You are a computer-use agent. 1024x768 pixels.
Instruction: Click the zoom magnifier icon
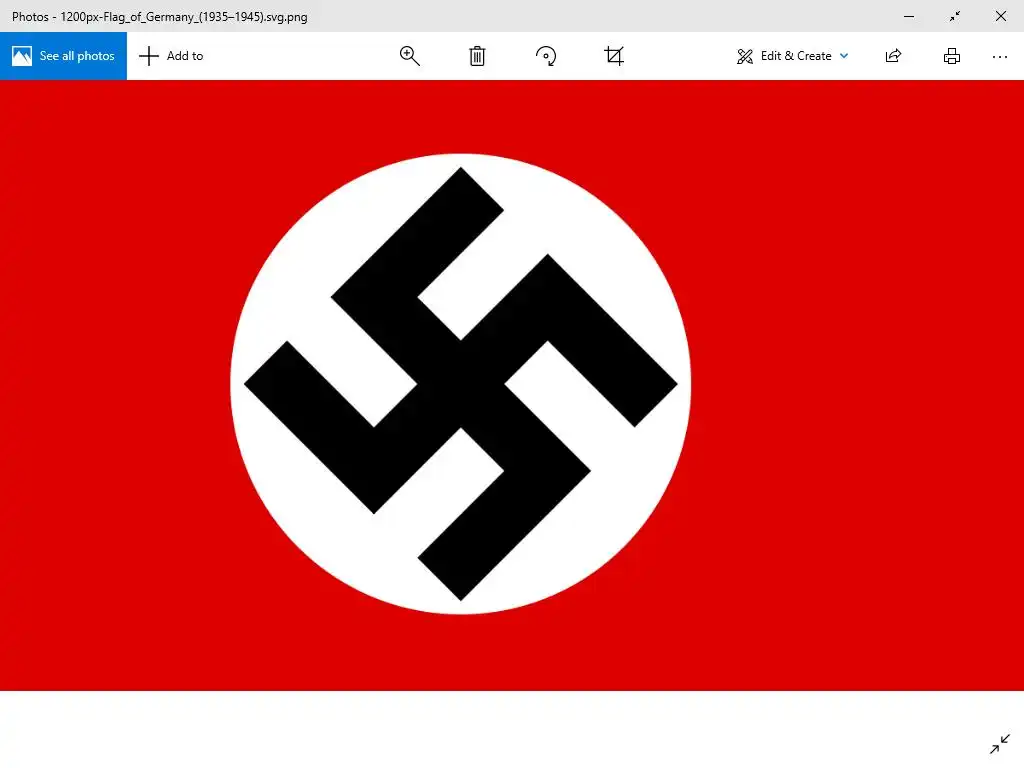tap(409, 56)
